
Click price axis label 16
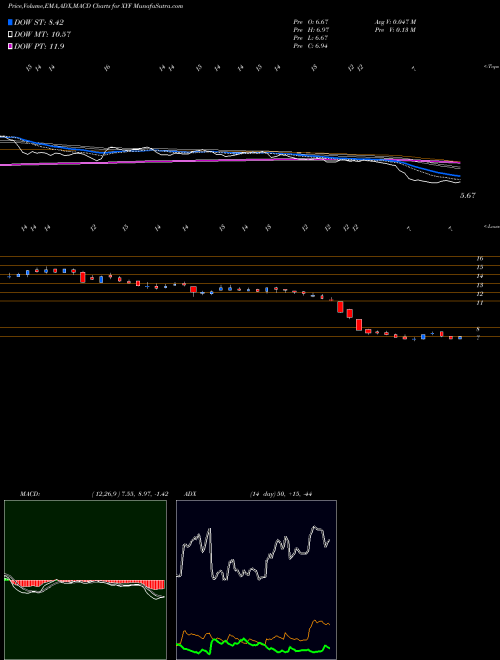[479, 259]
